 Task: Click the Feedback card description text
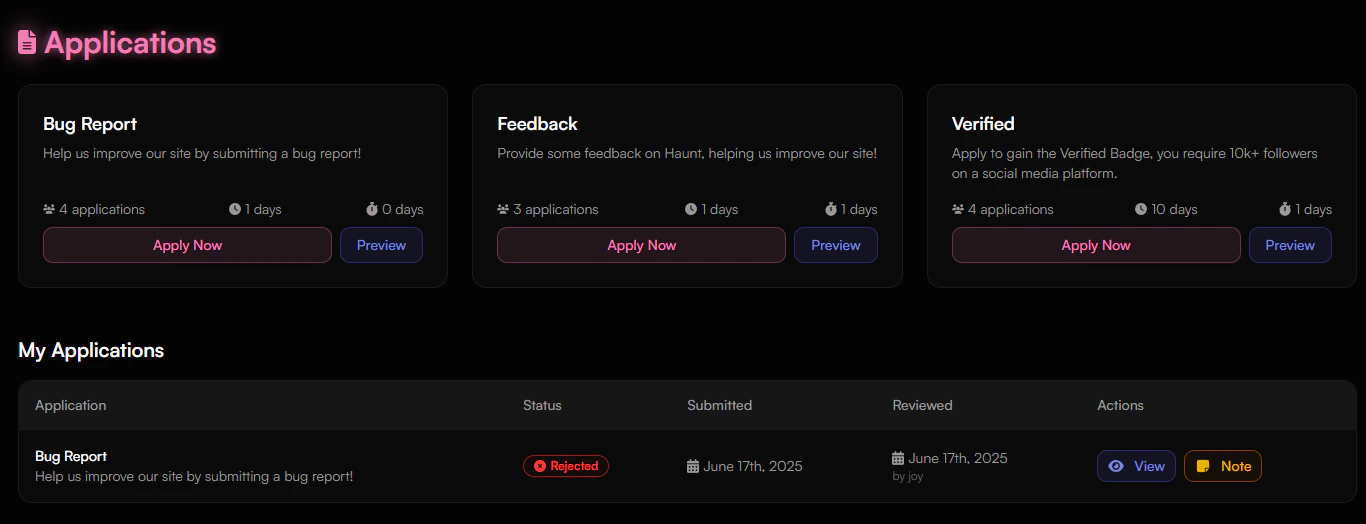tap(687, 154)
